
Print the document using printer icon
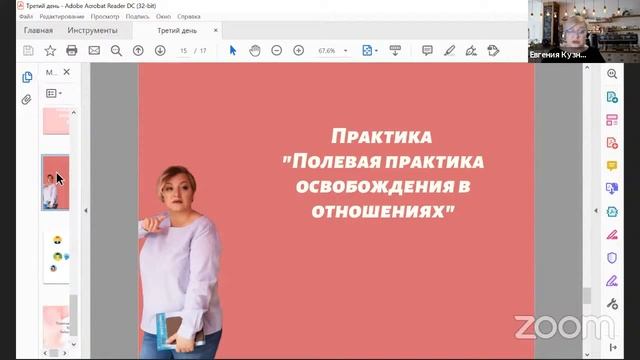coord(72,51)
